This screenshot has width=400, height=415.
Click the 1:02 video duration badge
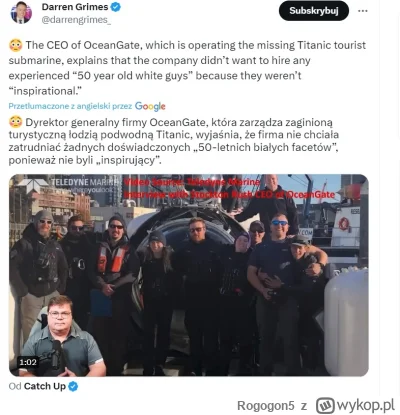tap(28, 362)
